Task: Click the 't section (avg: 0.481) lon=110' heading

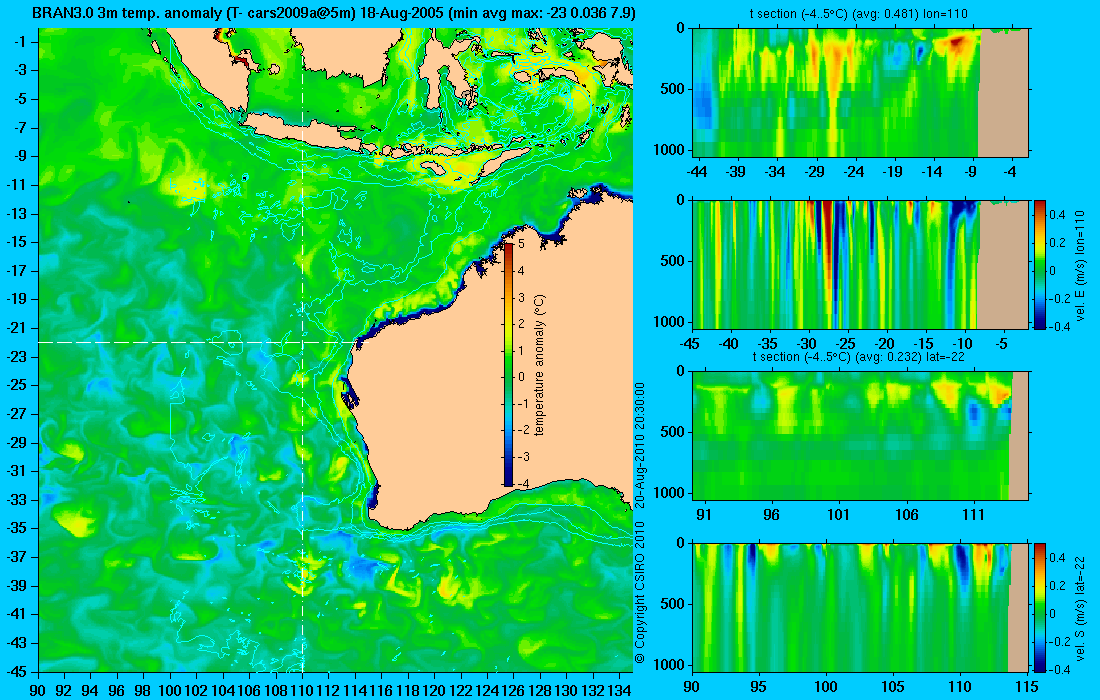Action: (860, 13)
